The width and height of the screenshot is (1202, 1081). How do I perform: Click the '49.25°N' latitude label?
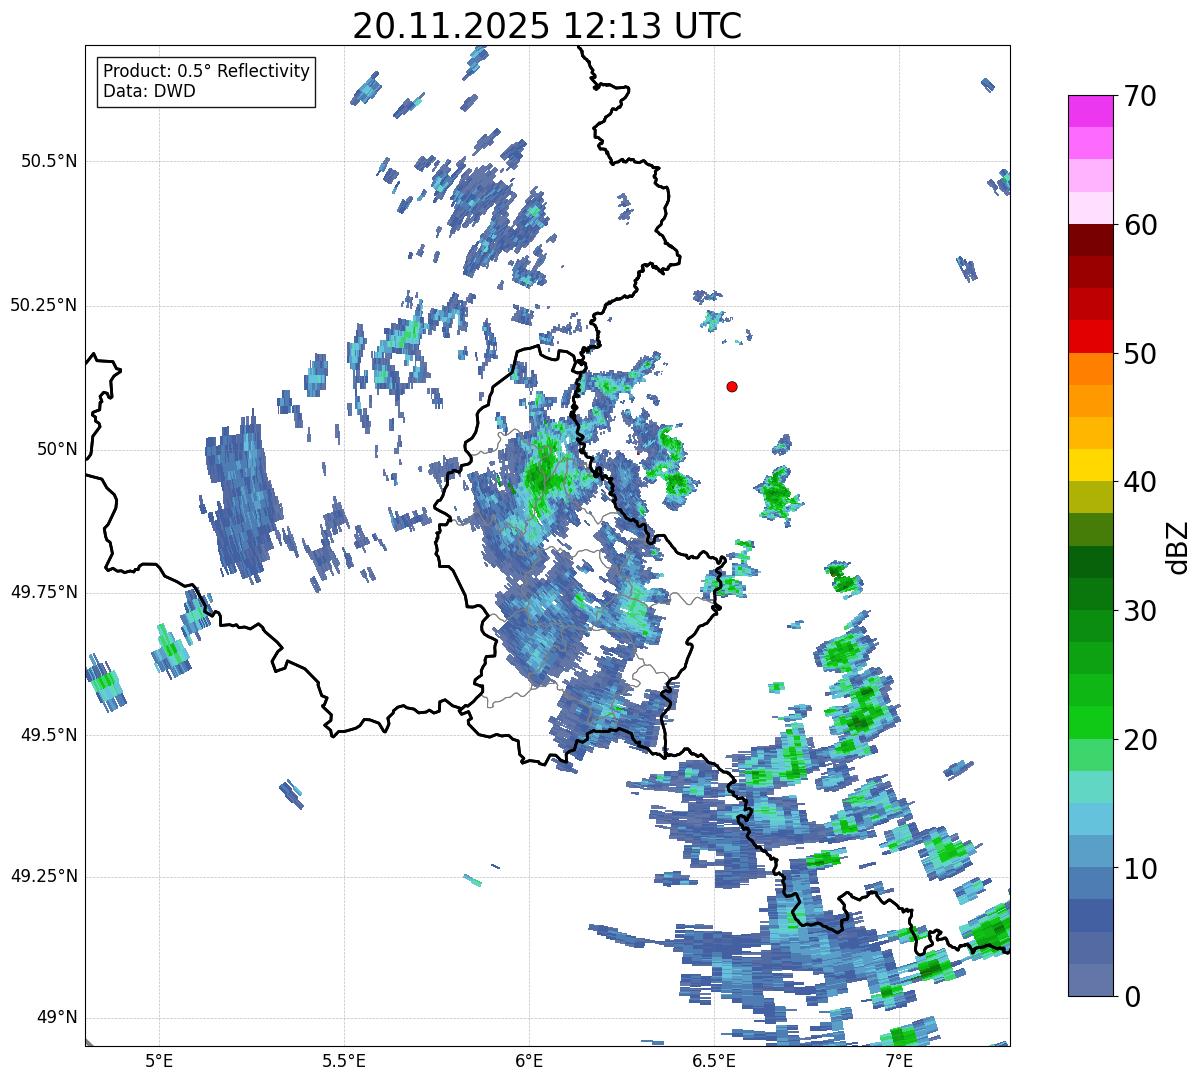tap(44, 876)
